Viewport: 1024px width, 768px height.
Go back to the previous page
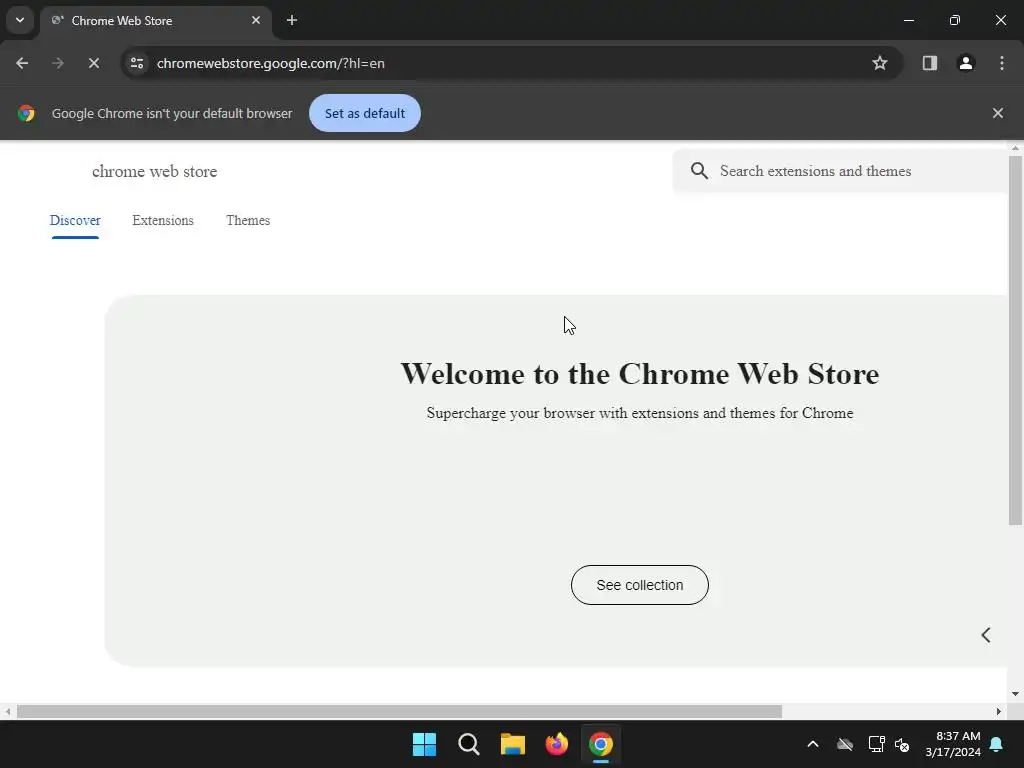point(22,63)
